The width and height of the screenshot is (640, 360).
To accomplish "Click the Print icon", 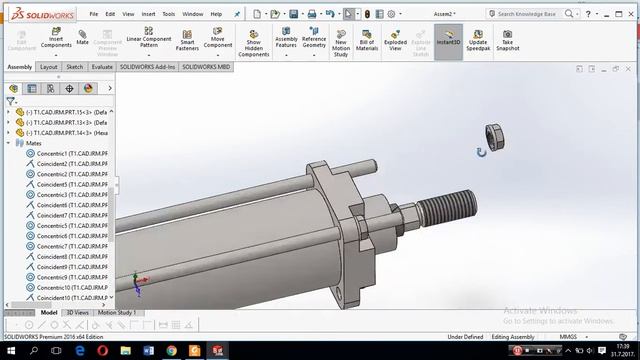I will 312,14.
